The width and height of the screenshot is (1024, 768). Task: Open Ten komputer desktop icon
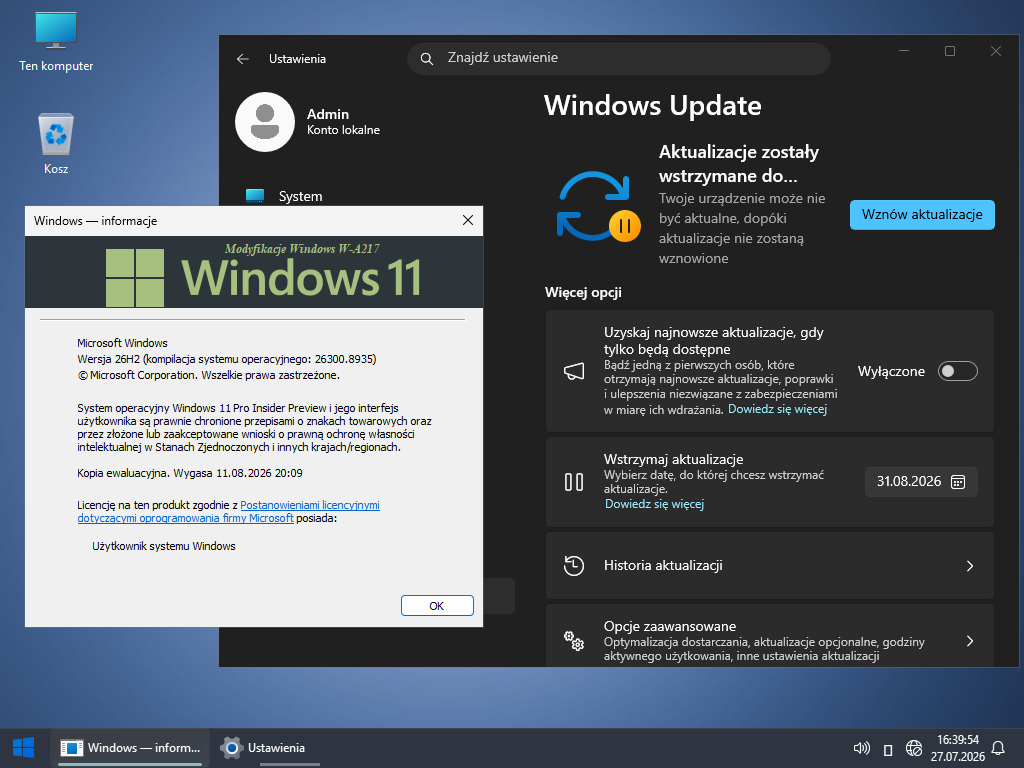[x=56, y=41]
